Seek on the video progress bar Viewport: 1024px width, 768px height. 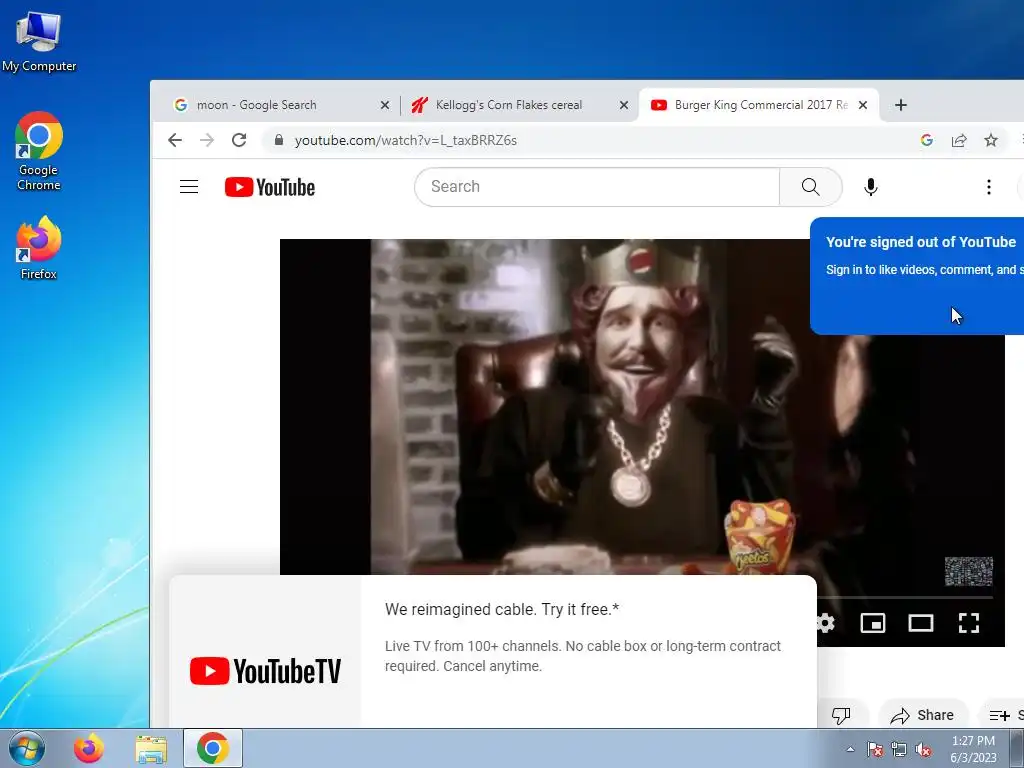coord(904,597)
